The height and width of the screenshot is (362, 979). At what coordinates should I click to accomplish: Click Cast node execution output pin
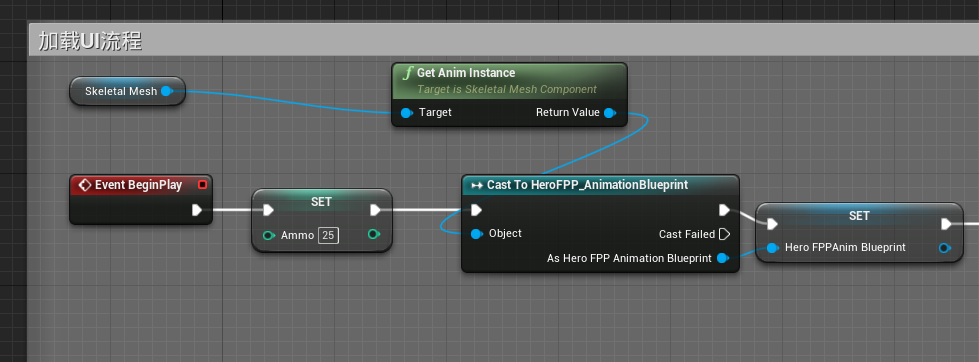[724, 210]
